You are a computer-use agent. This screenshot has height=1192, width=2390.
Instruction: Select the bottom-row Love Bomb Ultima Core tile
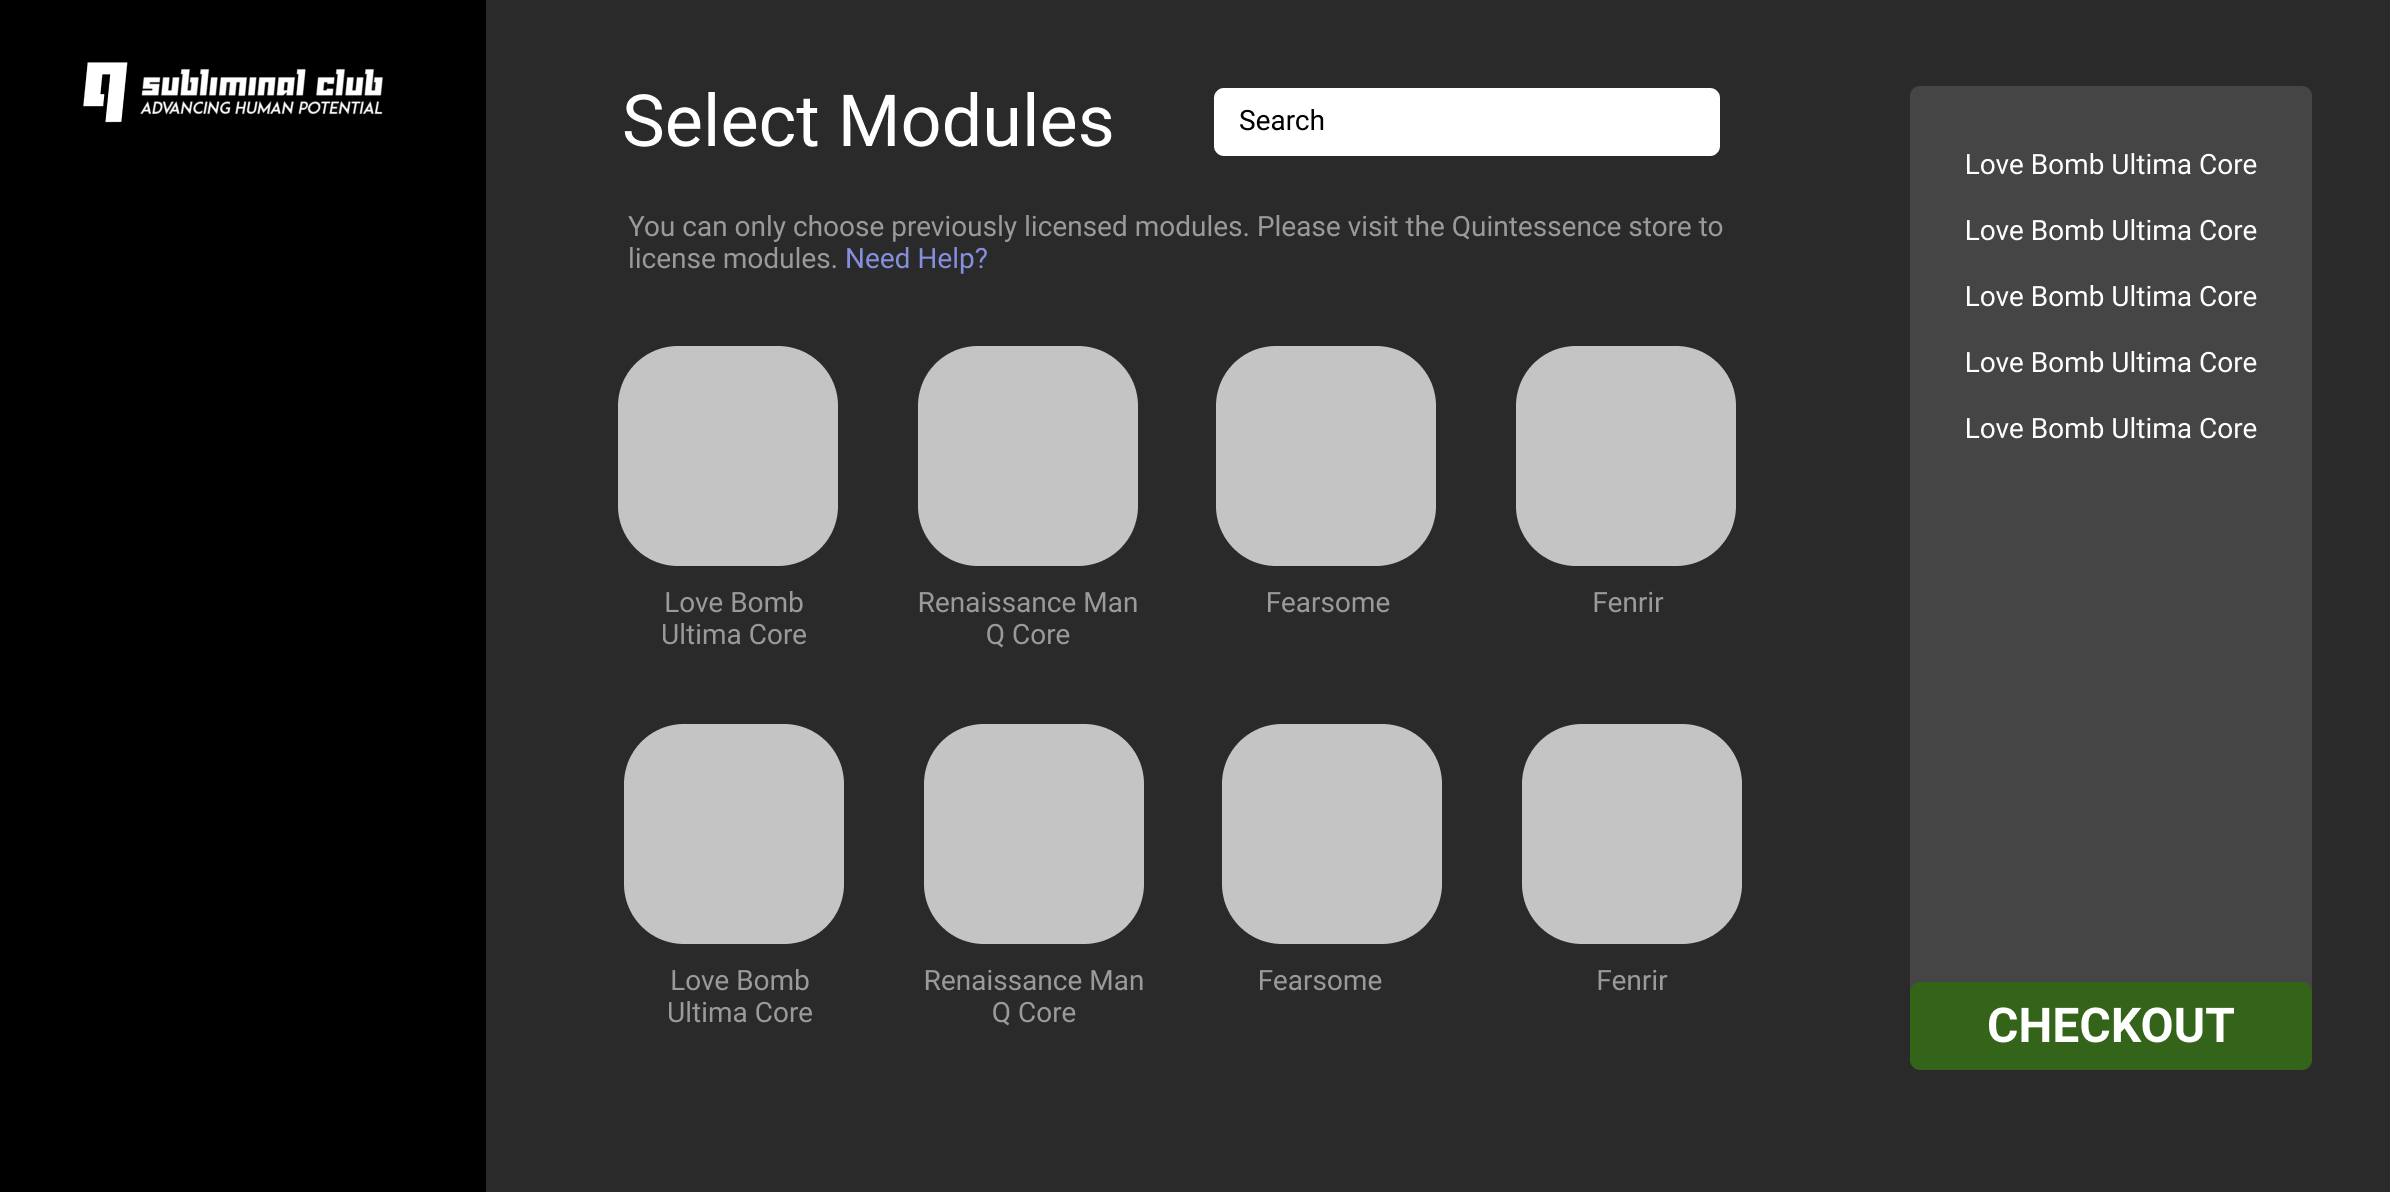pyautogui.click(x=734, y=834)
